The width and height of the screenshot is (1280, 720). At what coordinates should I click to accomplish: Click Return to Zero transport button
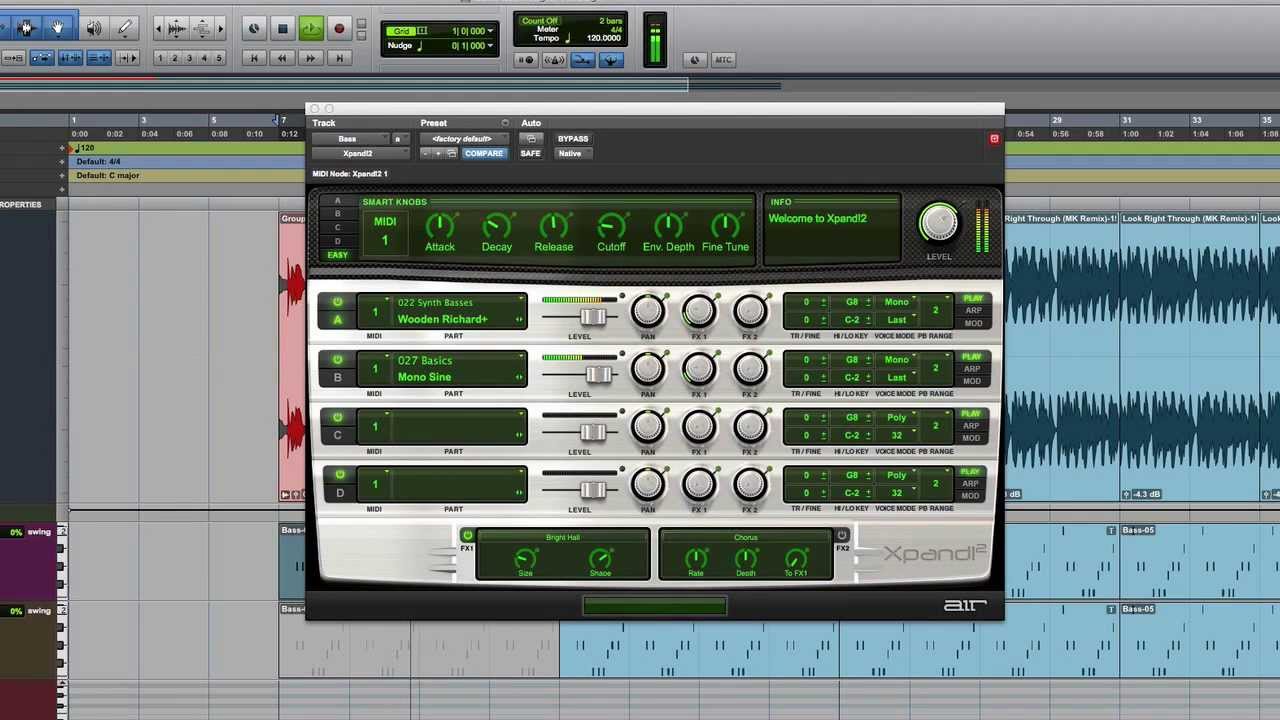[x=254, y=59]
